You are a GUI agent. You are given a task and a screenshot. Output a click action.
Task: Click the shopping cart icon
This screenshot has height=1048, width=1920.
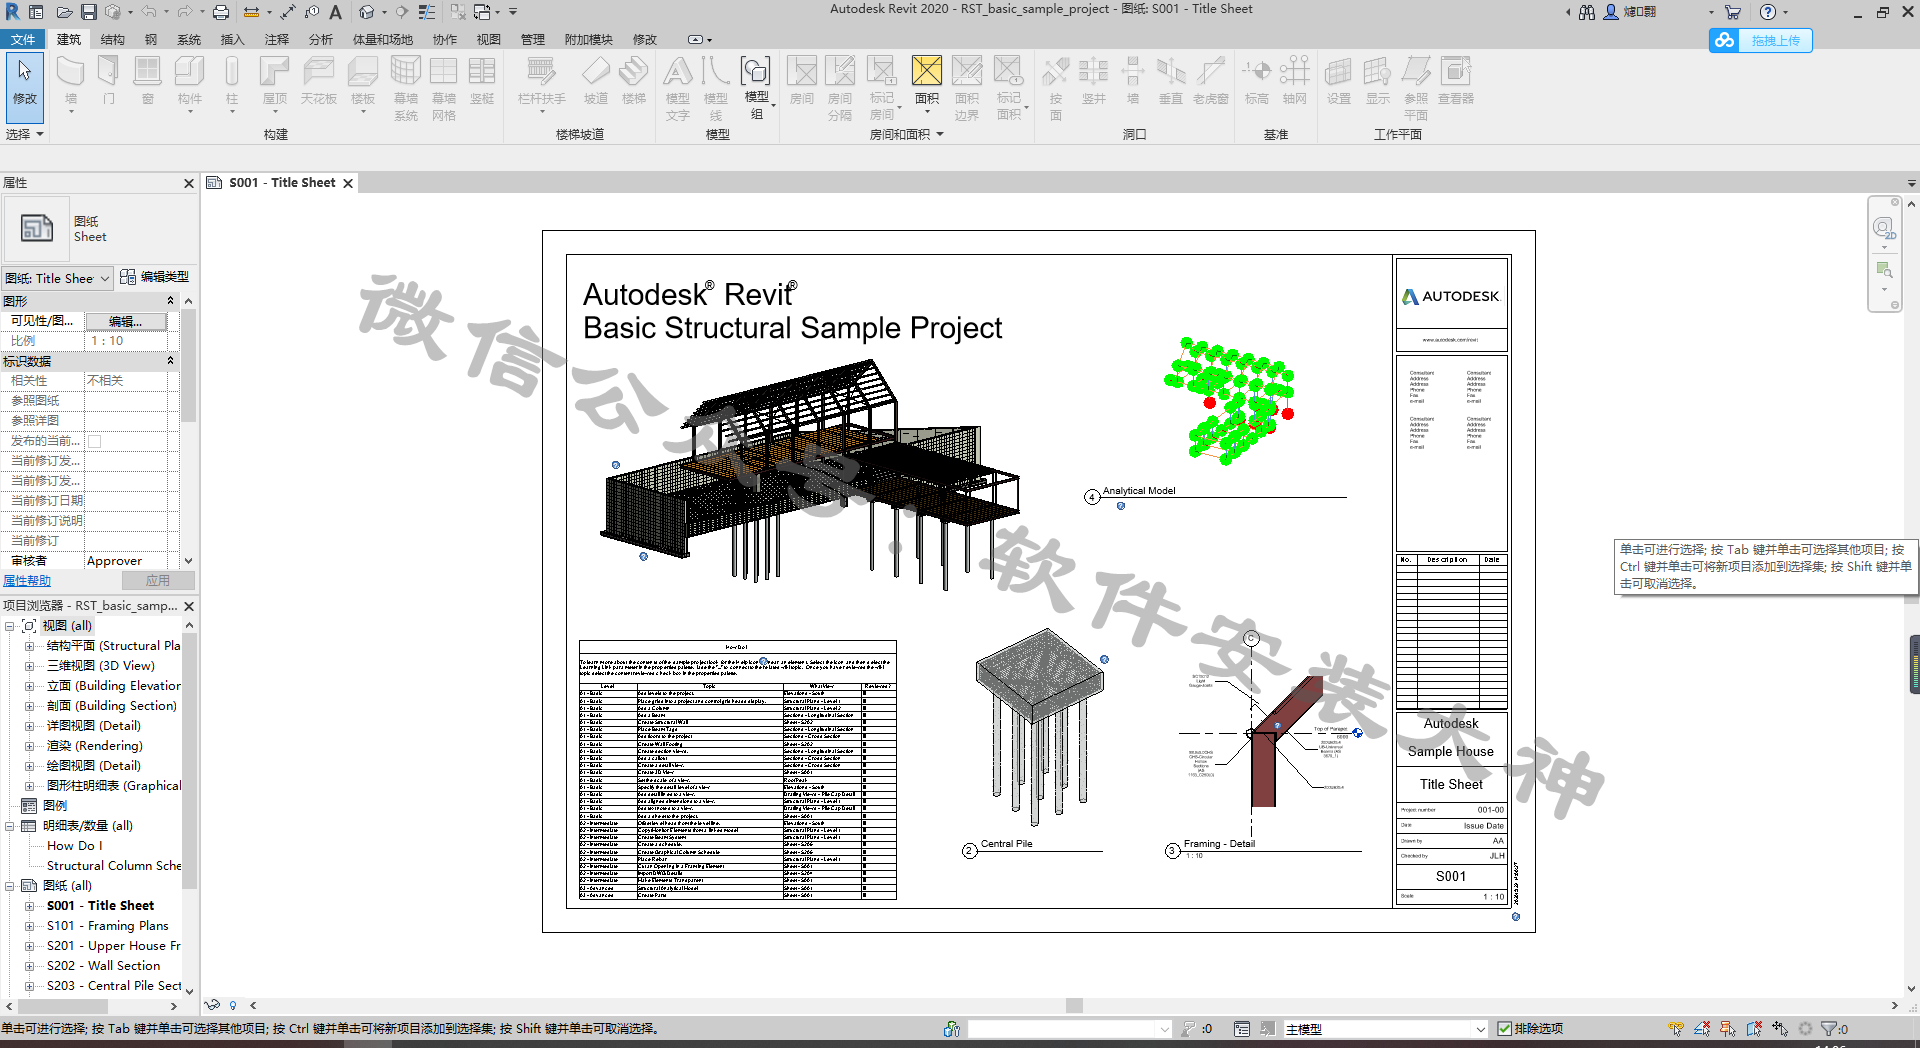point(1733,12)
